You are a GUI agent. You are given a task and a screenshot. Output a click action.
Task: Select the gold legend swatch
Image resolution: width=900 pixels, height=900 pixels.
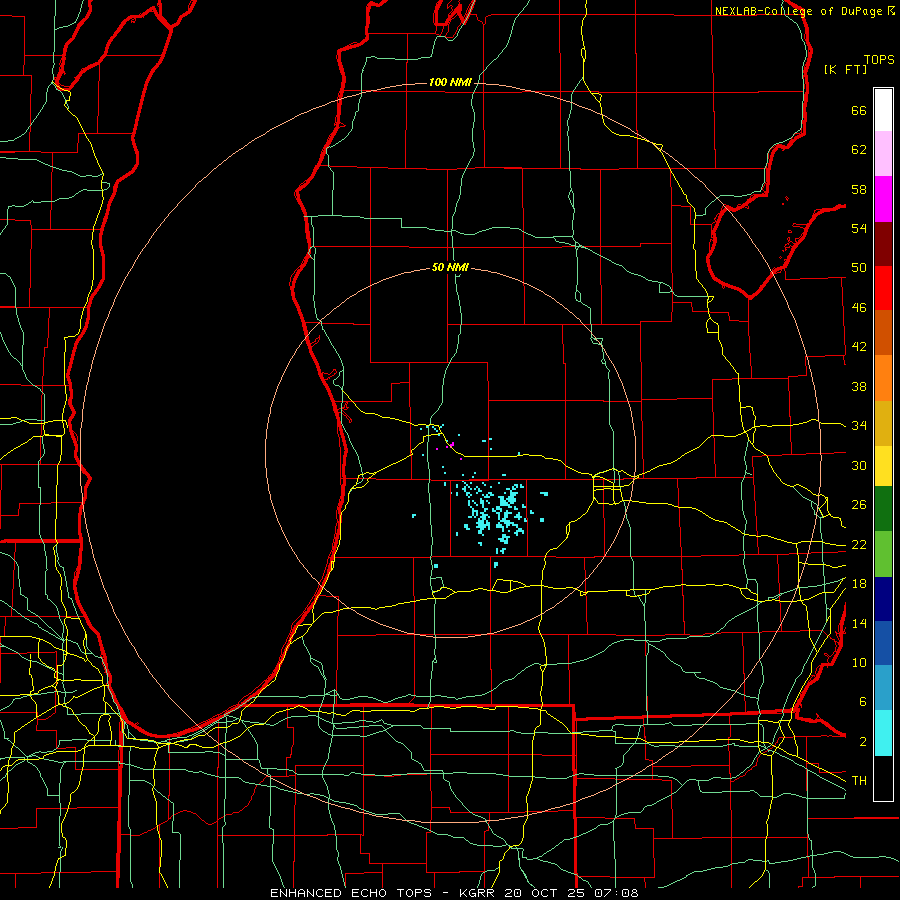883,423
